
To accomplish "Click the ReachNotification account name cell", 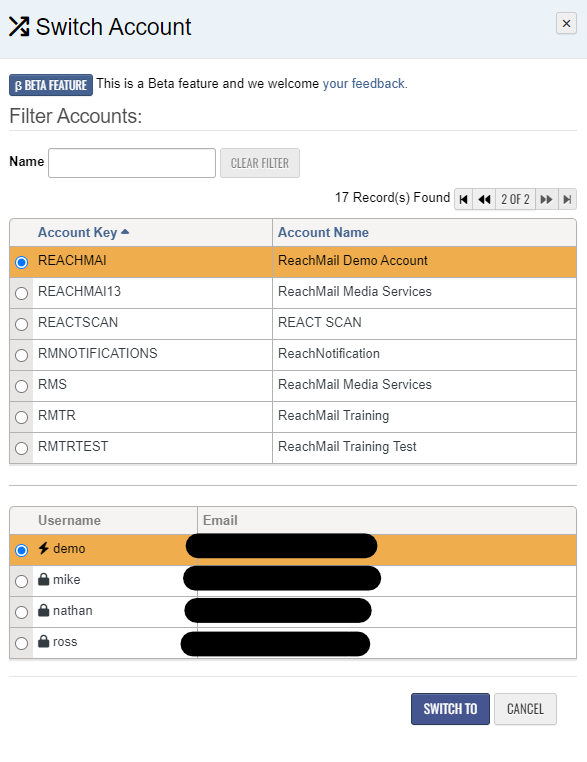I will click(424, 355).
